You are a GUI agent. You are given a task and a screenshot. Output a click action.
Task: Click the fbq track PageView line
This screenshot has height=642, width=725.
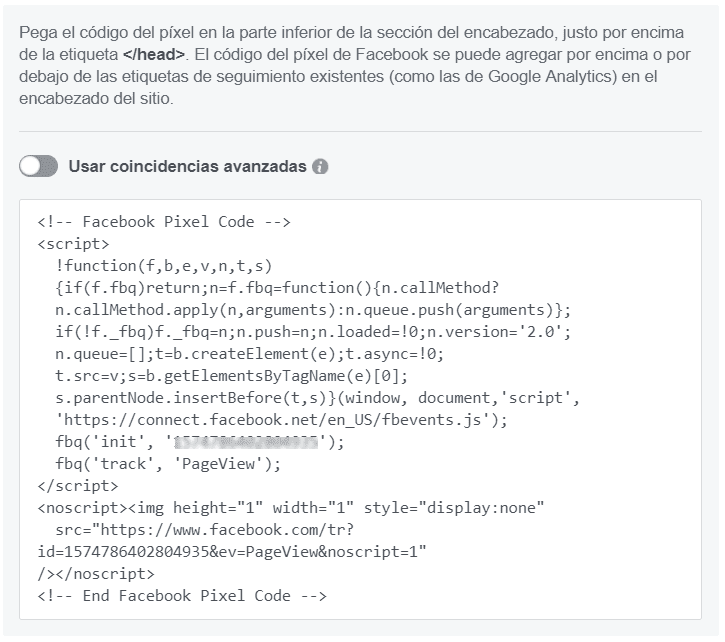168,464
